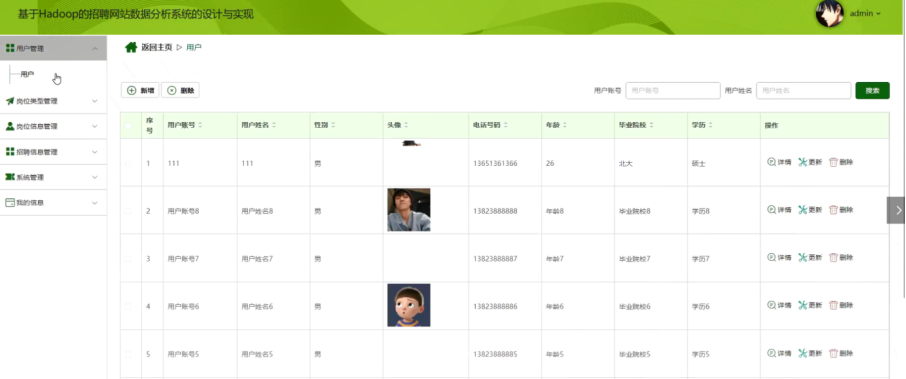Focus the 用户账号 search field
This screenshot has width=906, height=379.
click(673, 91)
